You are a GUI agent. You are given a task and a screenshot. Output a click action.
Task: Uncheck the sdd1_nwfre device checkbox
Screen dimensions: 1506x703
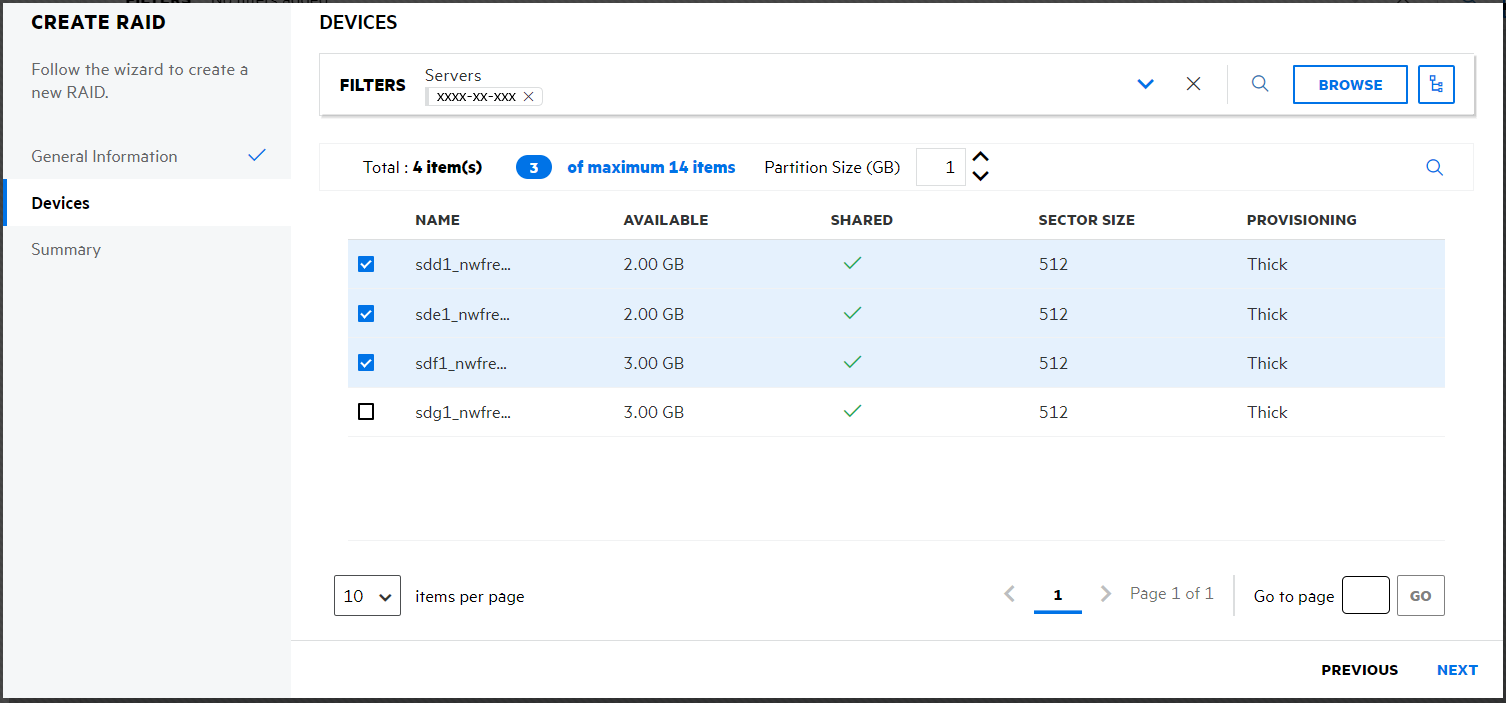tap(366, 265)
